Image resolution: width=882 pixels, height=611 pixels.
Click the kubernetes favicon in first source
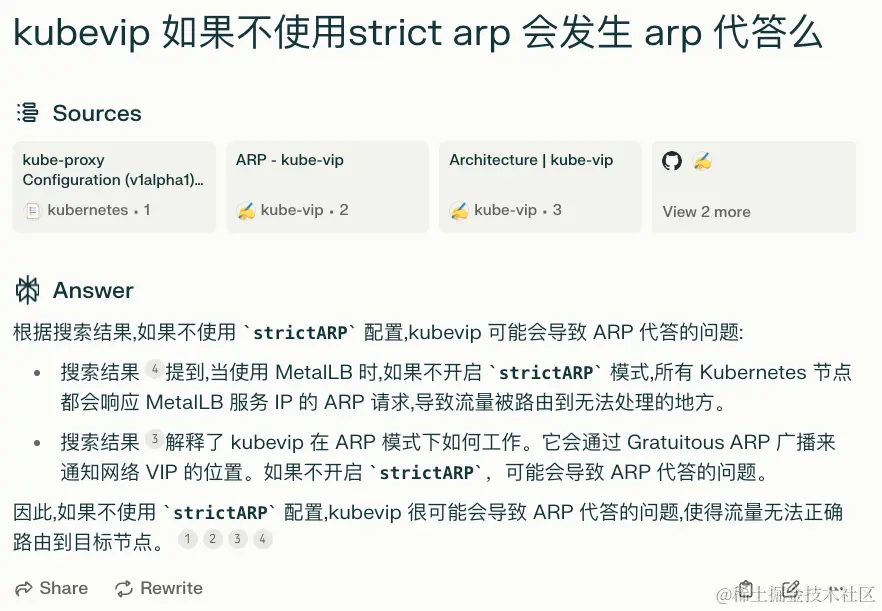click(33, 211)
